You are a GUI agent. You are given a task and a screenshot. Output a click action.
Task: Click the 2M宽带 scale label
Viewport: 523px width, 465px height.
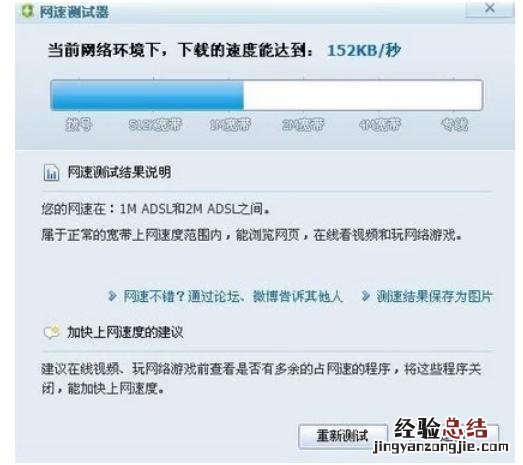pyautogui.click(x=303, y=125)
